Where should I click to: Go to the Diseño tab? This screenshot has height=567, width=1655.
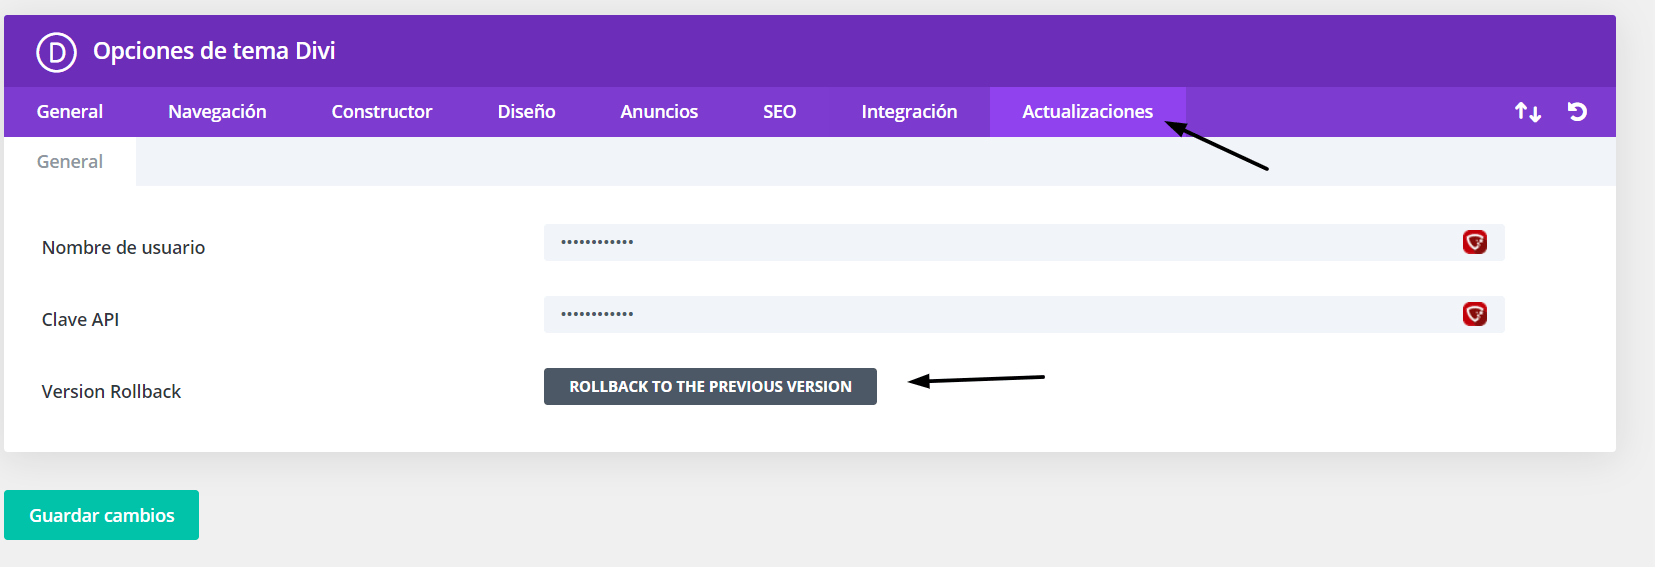coord(526,112)
